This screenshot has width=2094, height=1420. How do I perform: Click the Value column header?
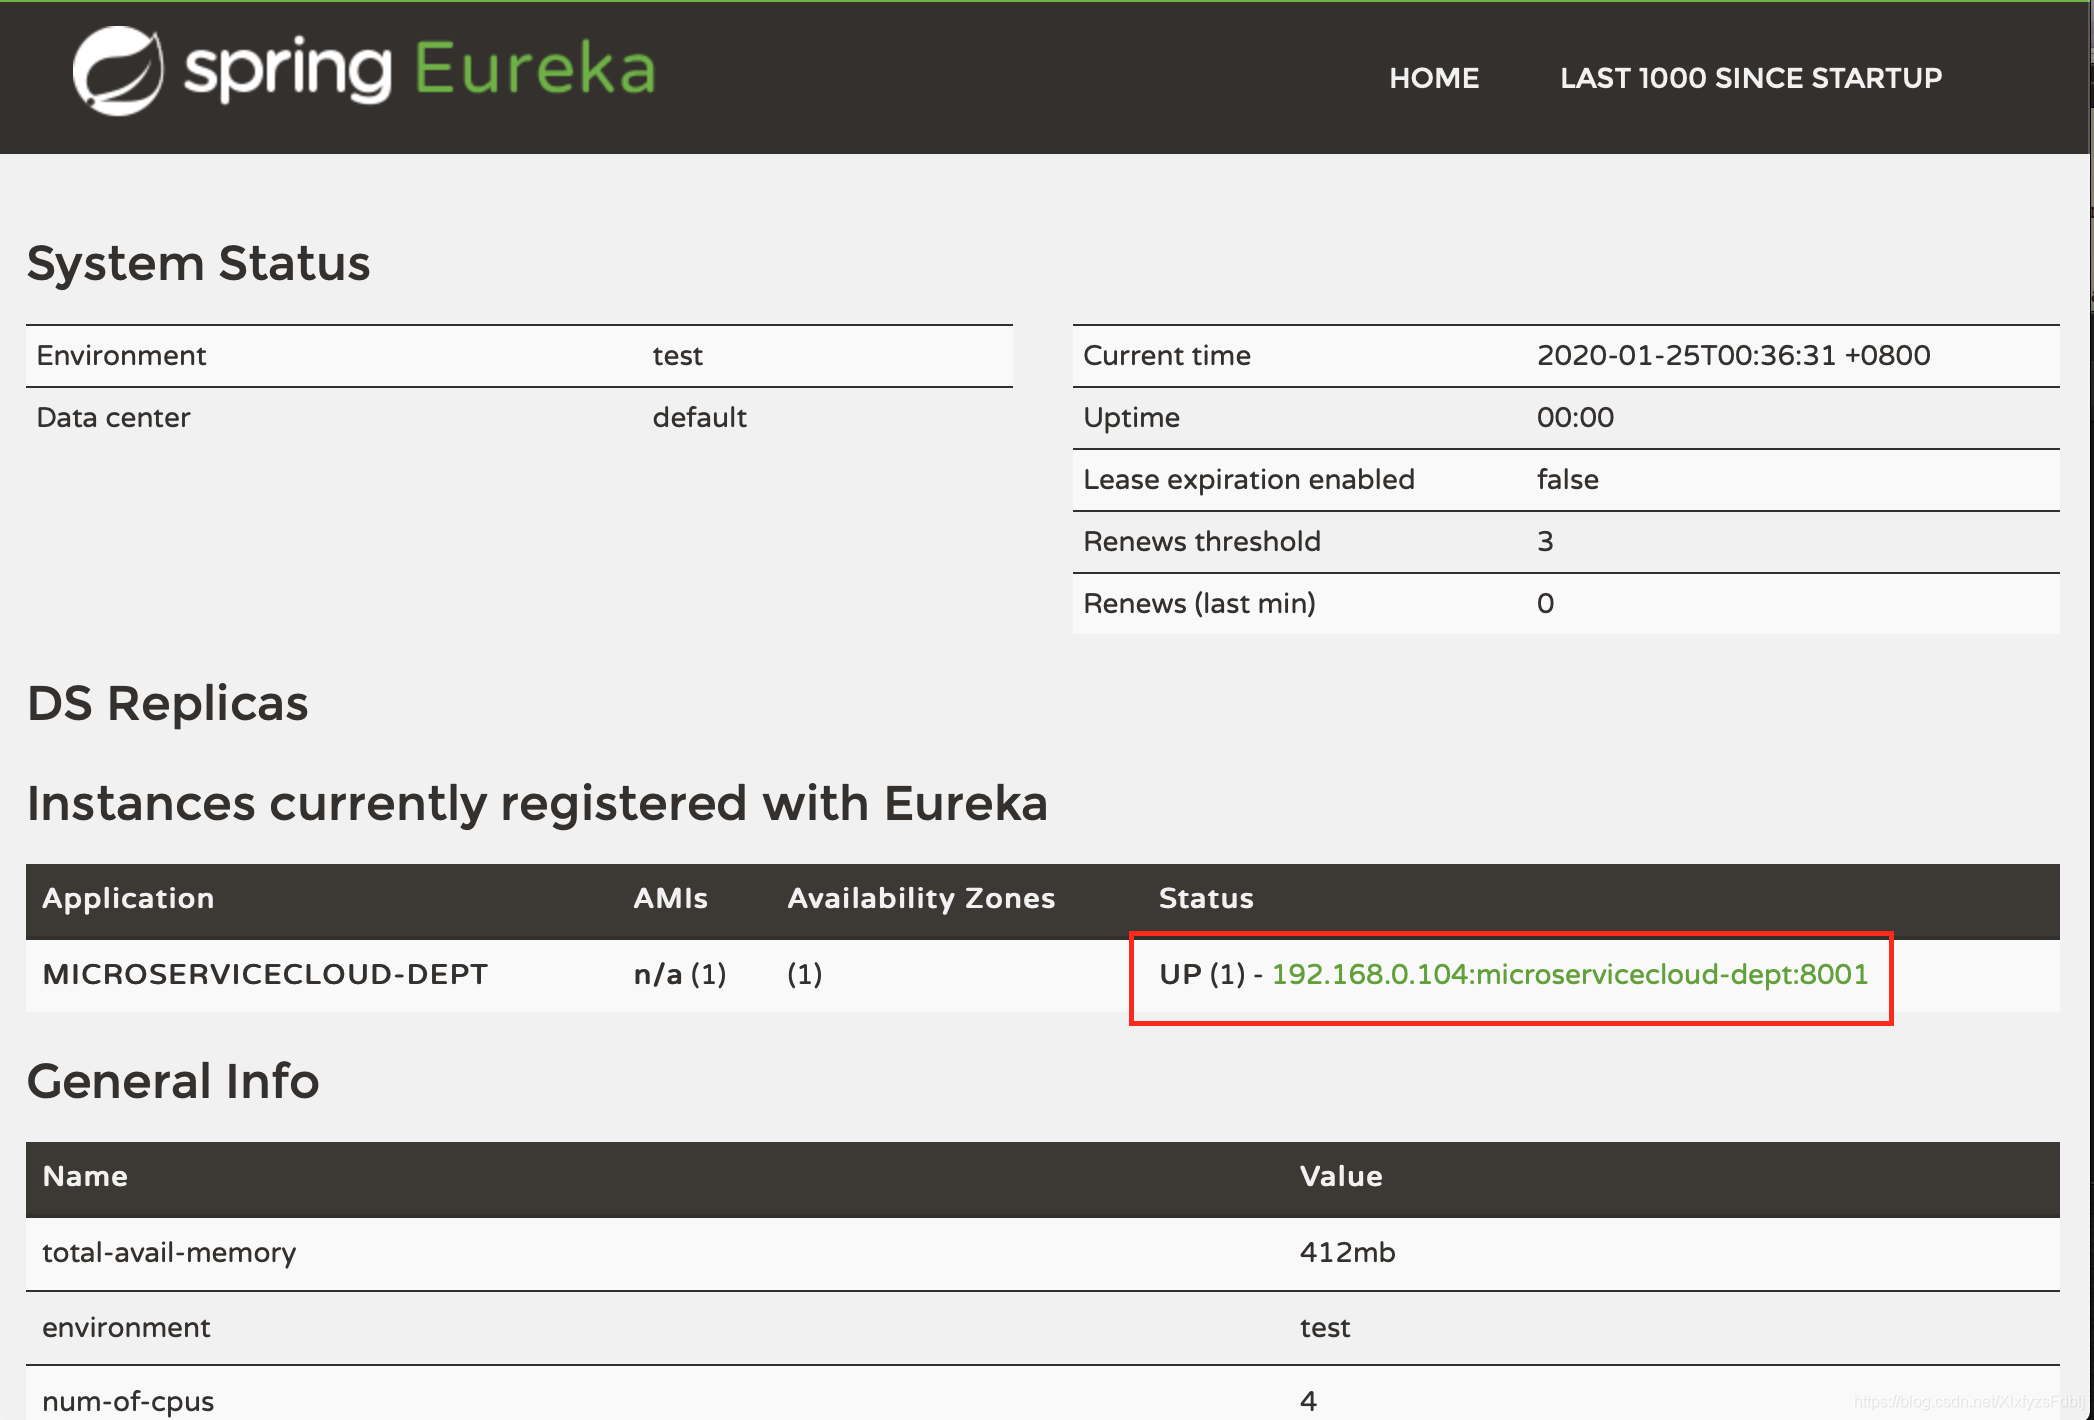click(x=1341, y=1177)
